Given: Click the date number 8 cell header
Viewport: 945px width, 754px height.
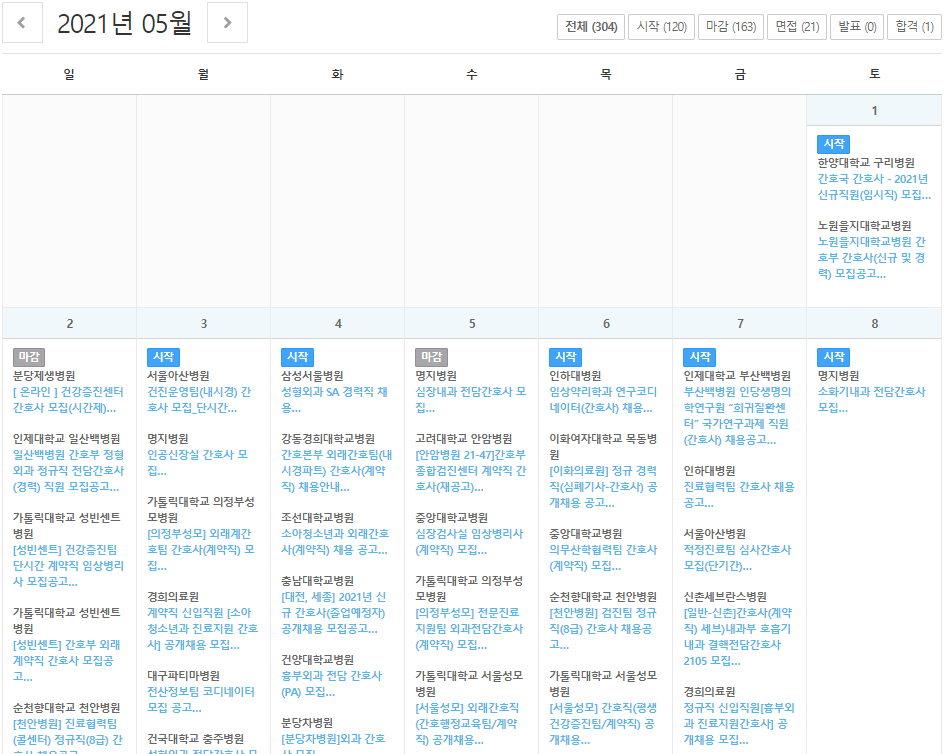Looking at the screenshot, I should [874, 324].
